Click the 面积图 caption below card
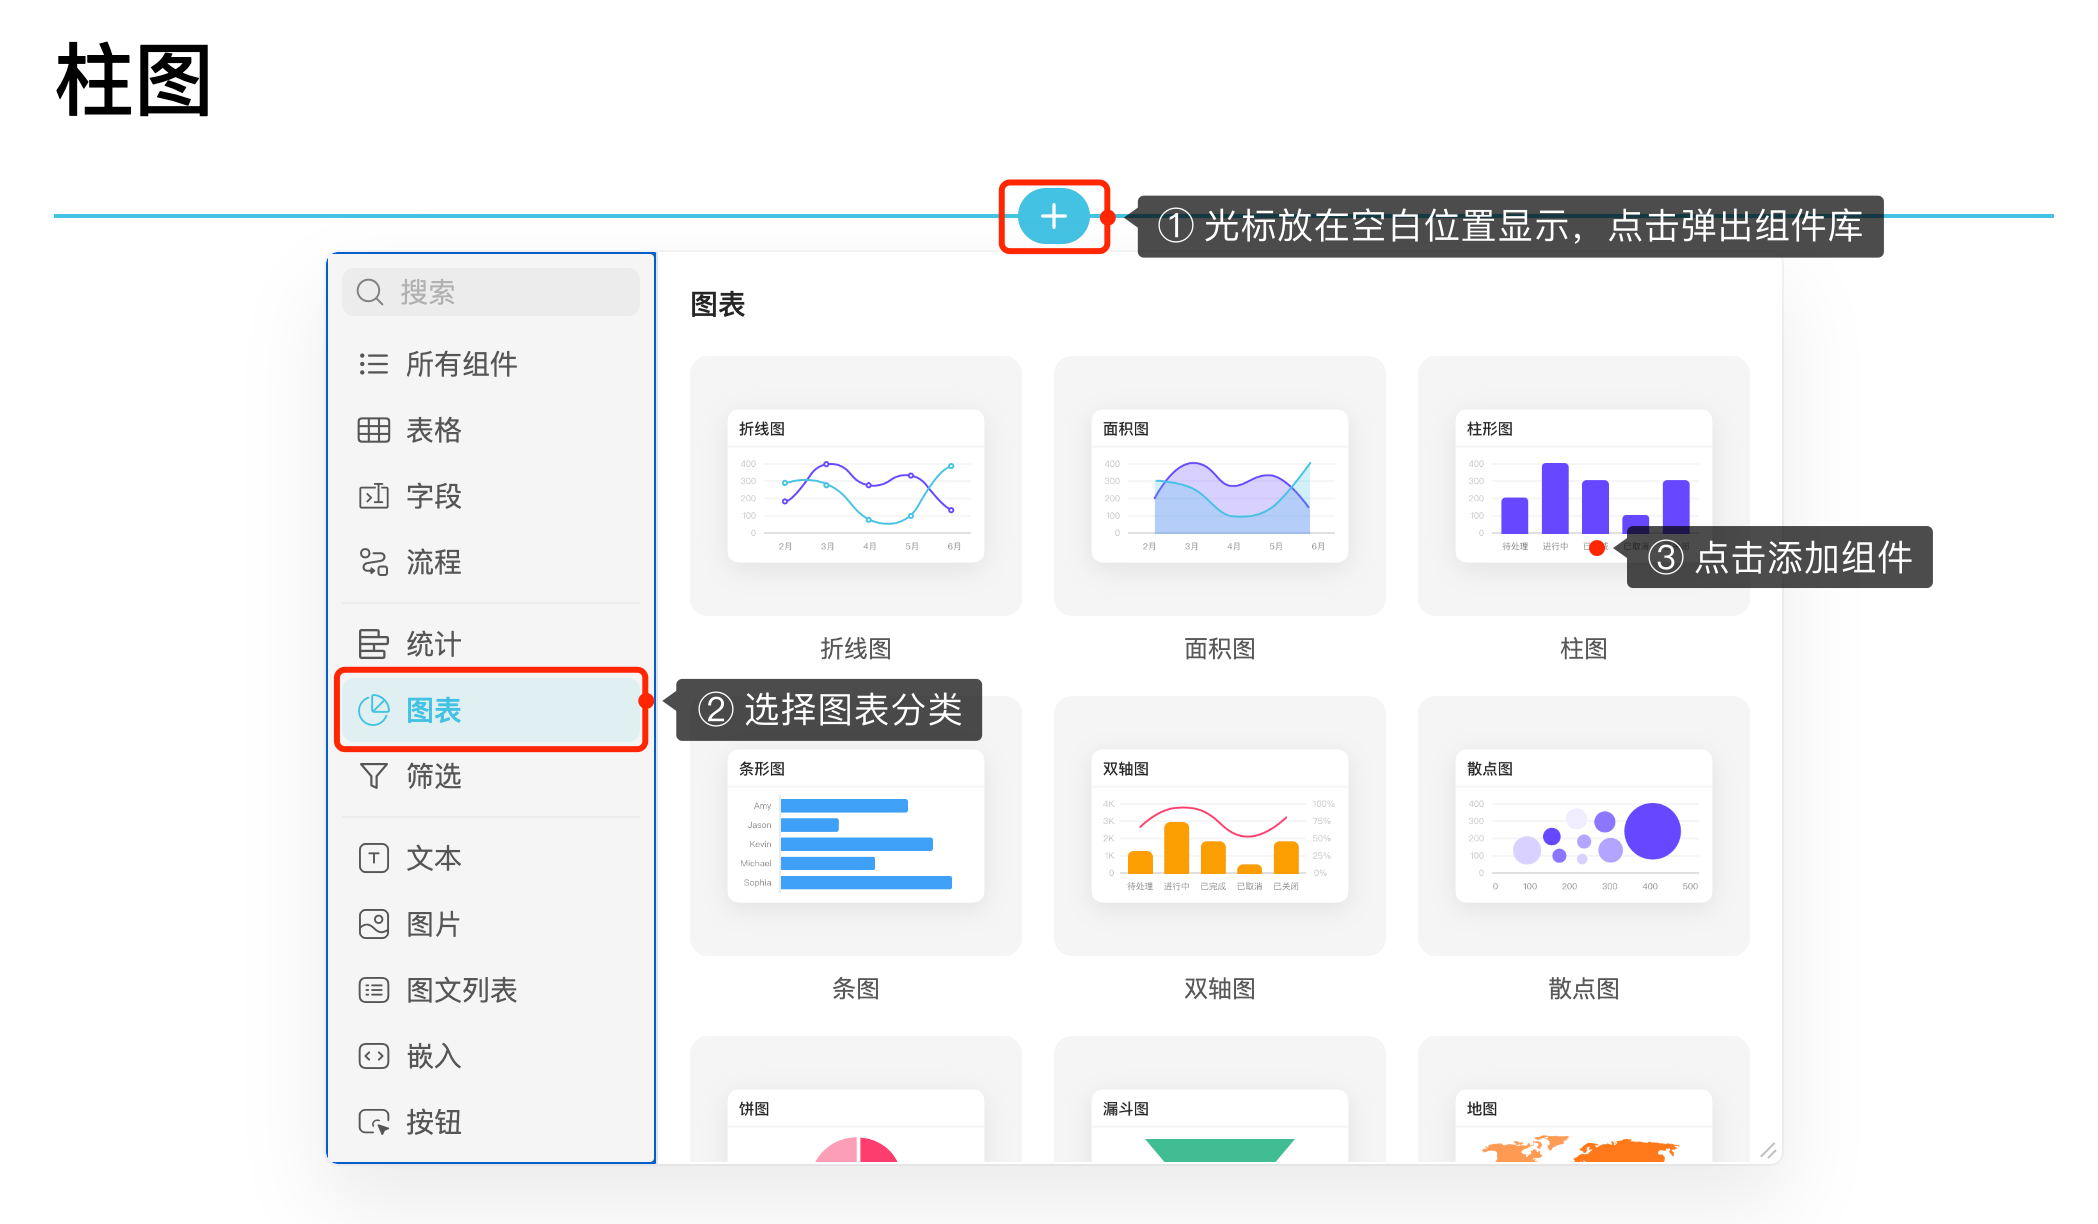Viewport: 2098px width, 1224px height. pyautogui.click(x=1220, y=649)
